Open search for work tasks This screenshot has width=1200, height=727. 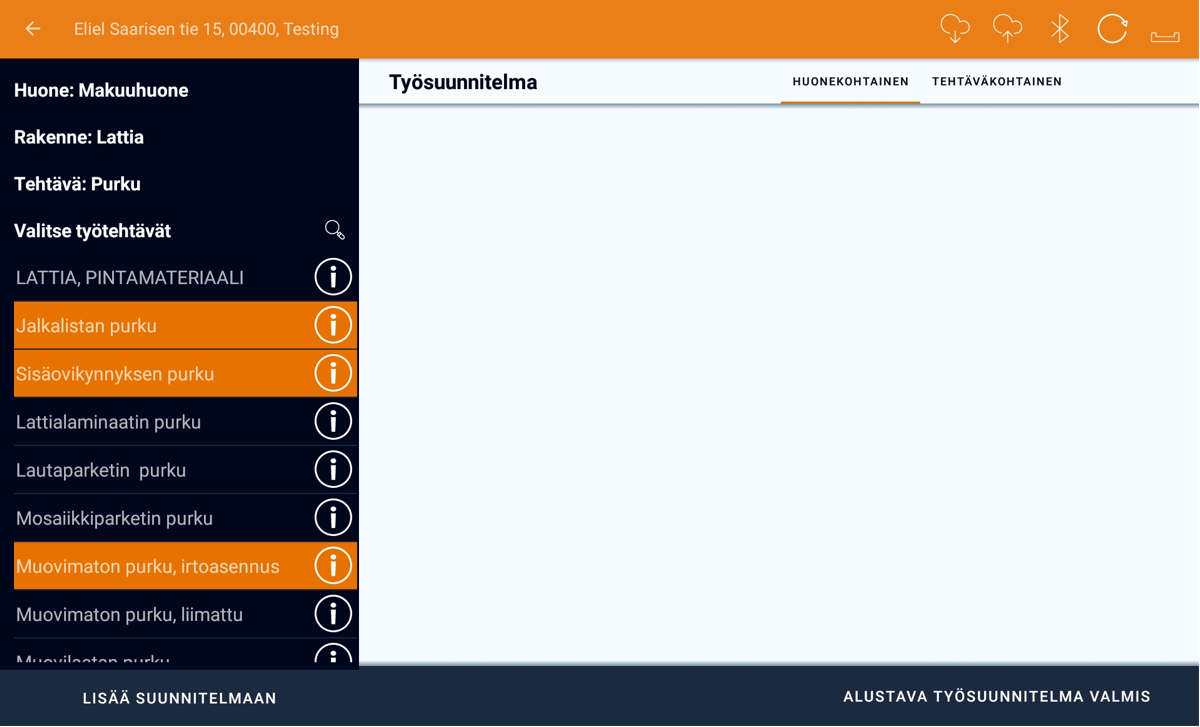coord(335,231)
